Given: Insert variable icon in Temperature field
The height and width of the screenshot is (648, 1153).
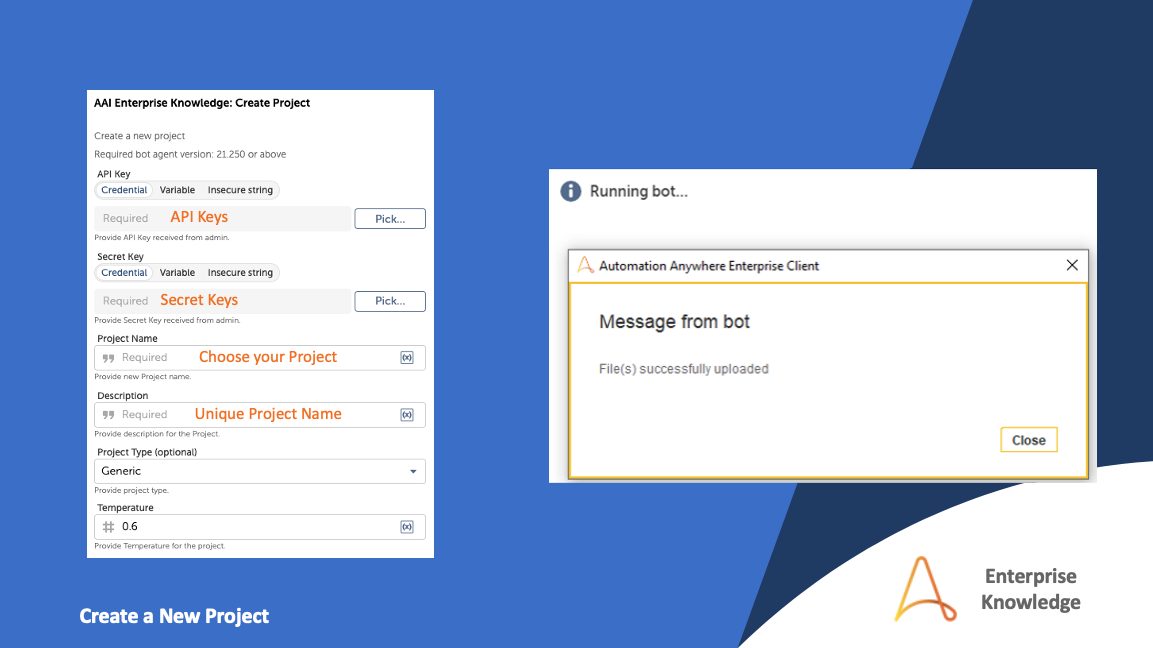Looking at the screenshot, I should pyautogui.click(x=407, y=527).
